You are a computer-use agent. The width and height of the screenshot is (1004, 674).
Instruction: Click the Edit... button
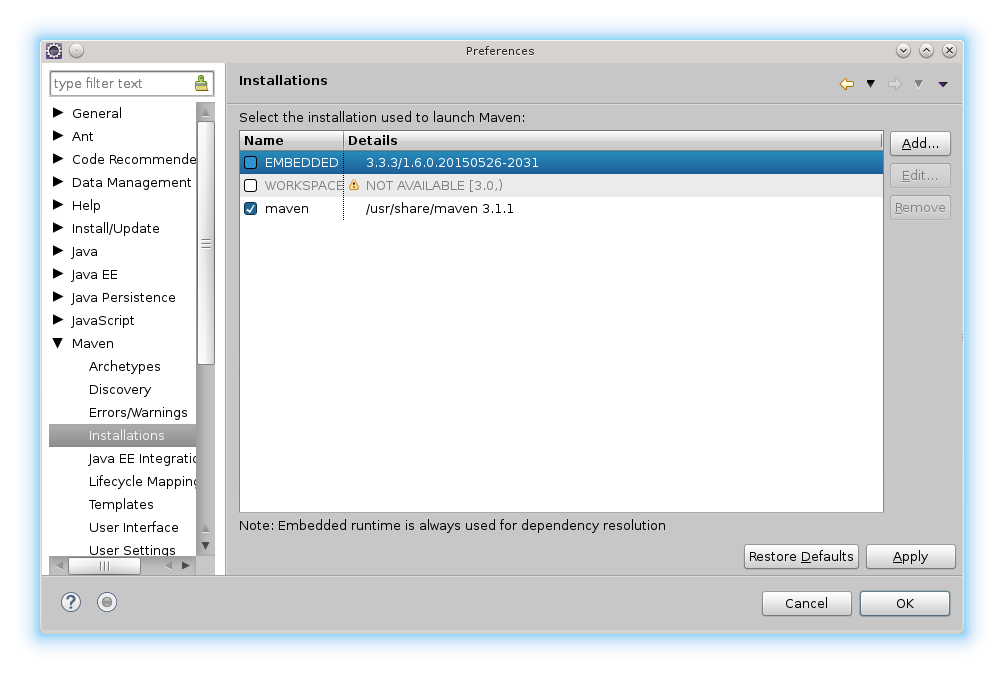[x=920, y=175]
